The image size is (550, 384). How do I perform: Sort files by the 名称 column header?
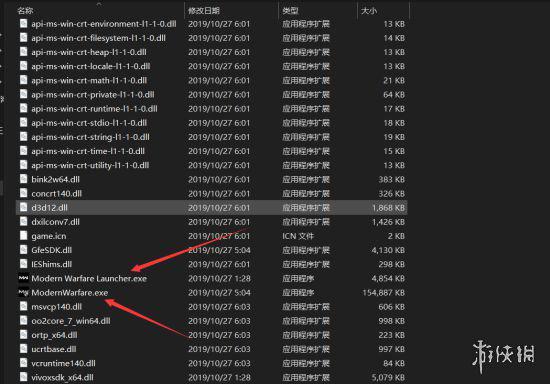tap(25, 11)
